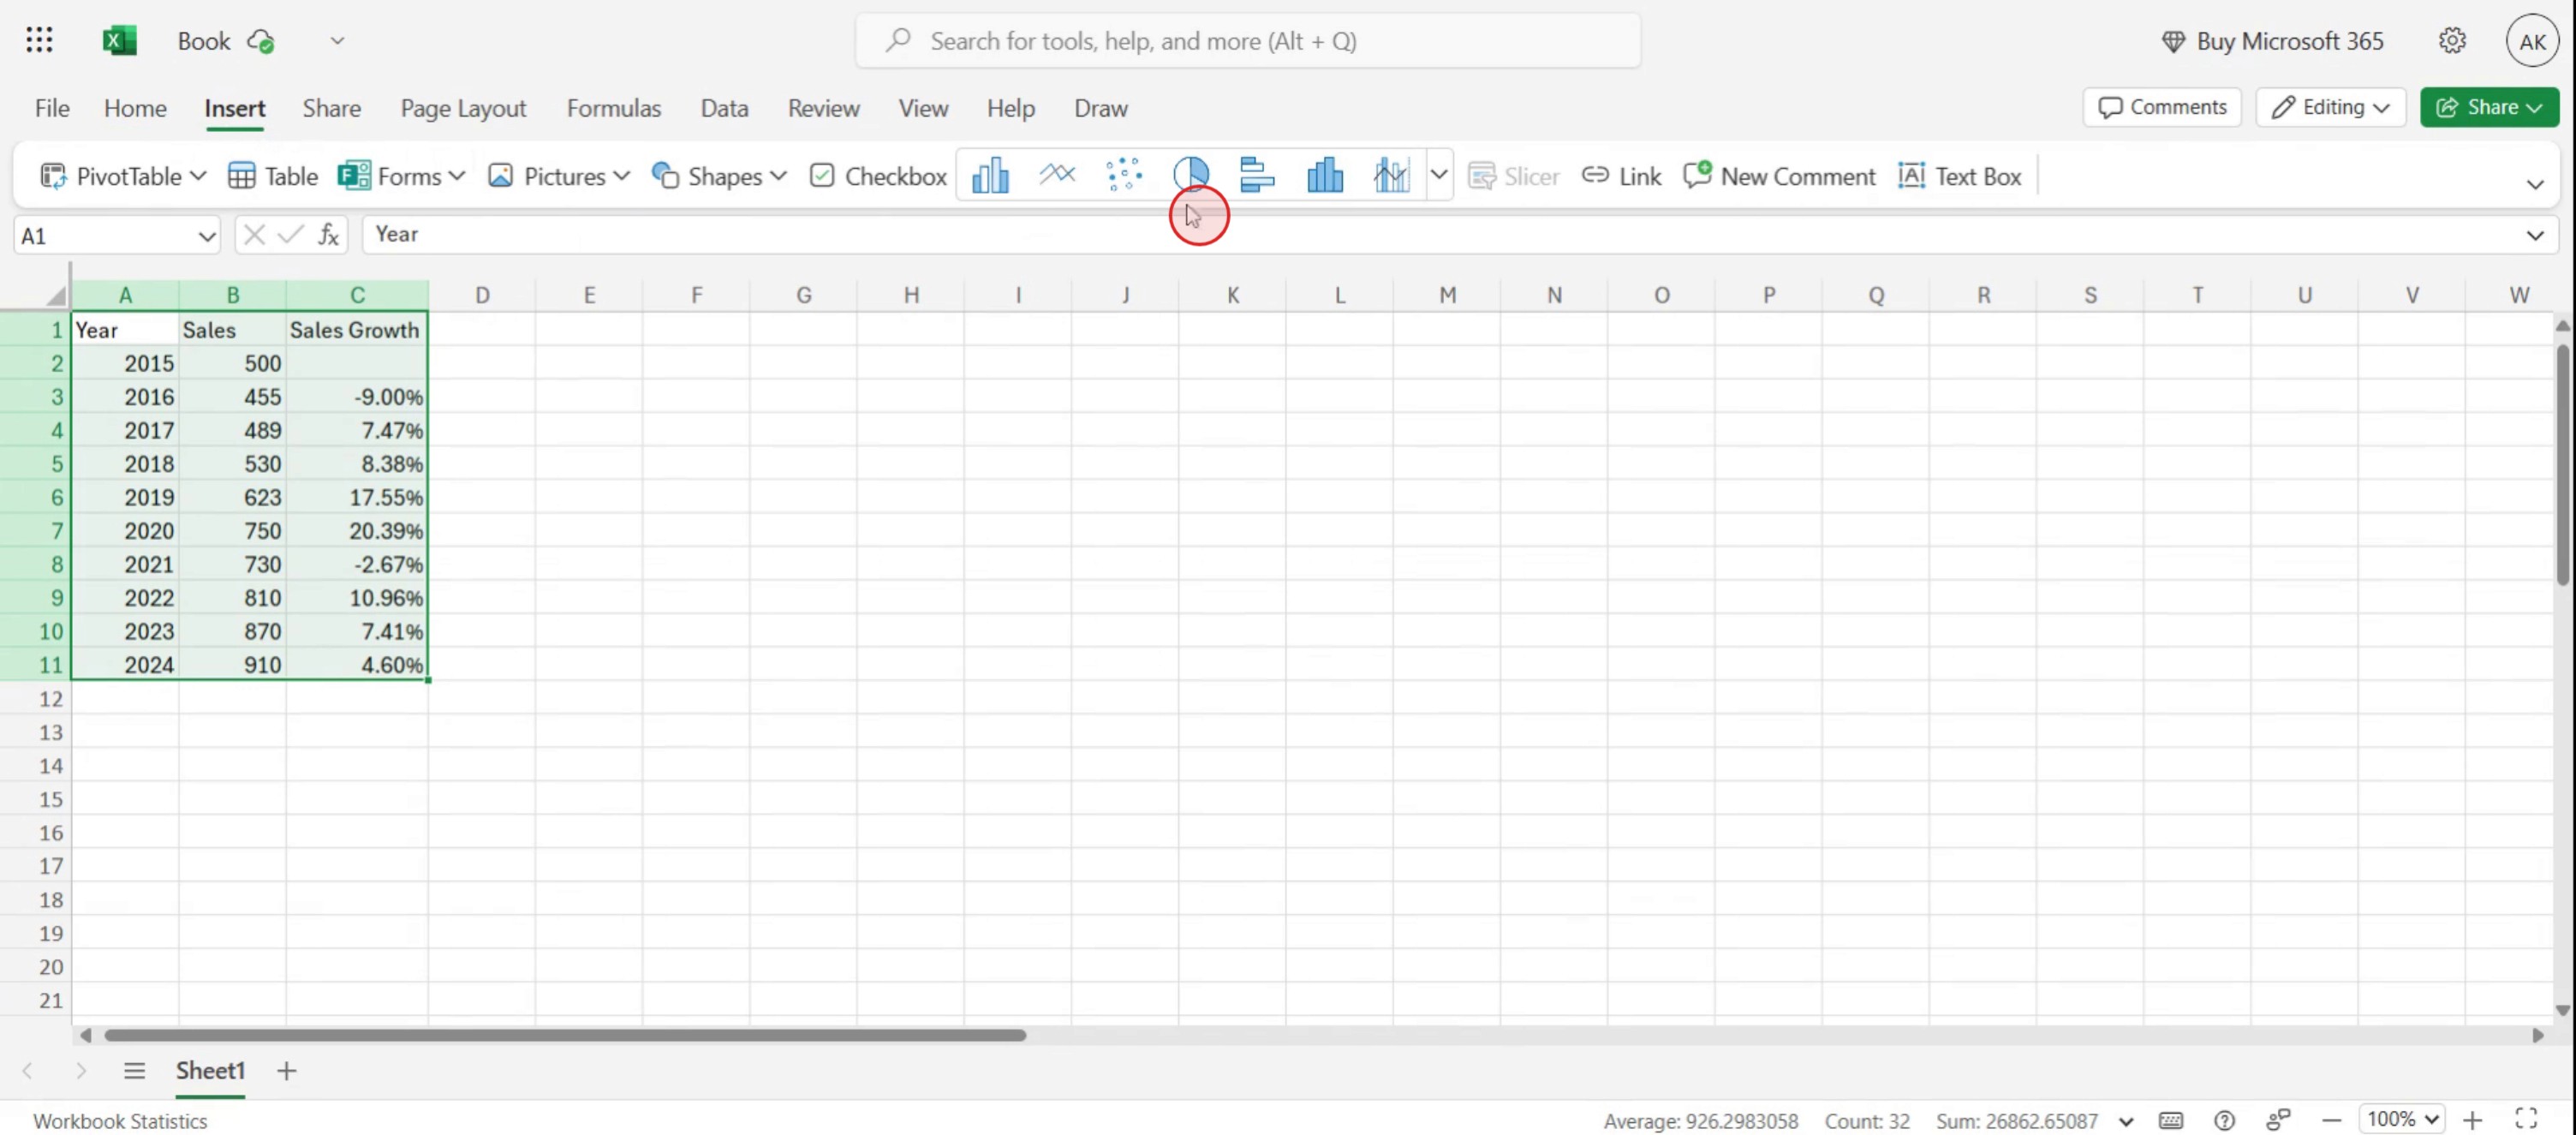Insert a column chart from ribbon
This screenshot has width=2576, height=1135.
990,176
